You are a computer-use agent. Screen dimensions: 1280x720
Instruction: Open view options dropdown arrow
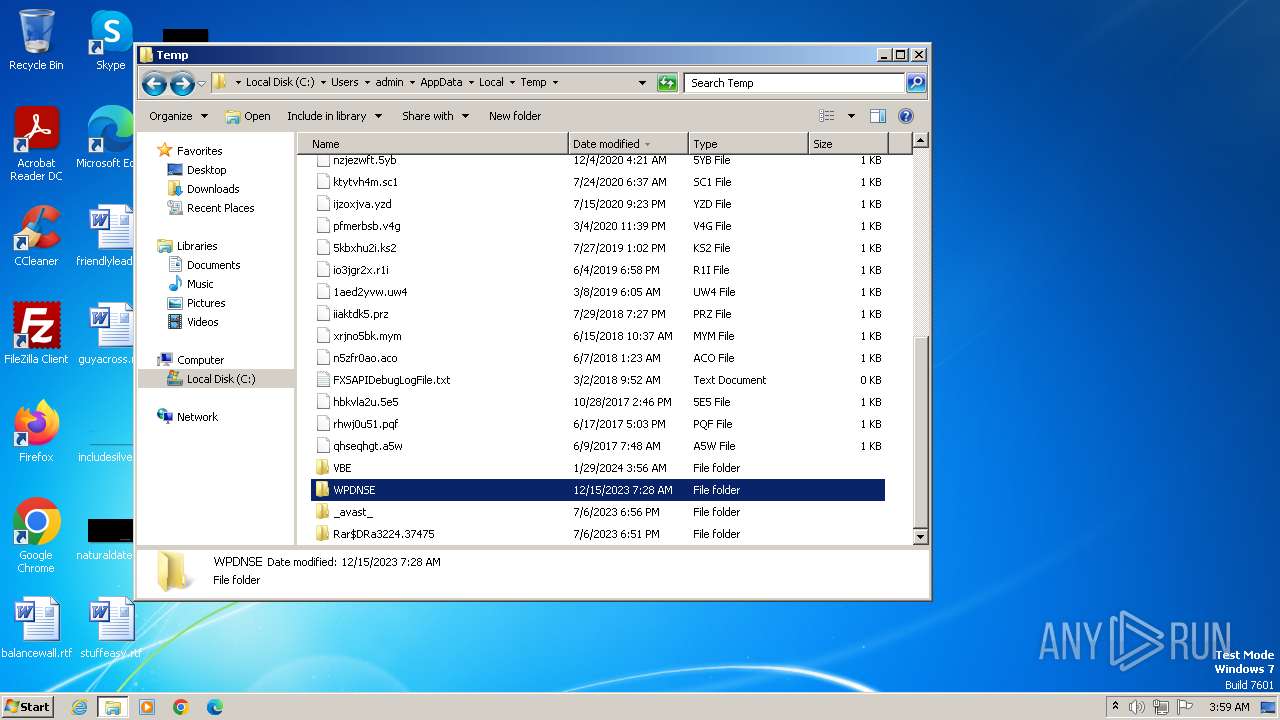851,116
